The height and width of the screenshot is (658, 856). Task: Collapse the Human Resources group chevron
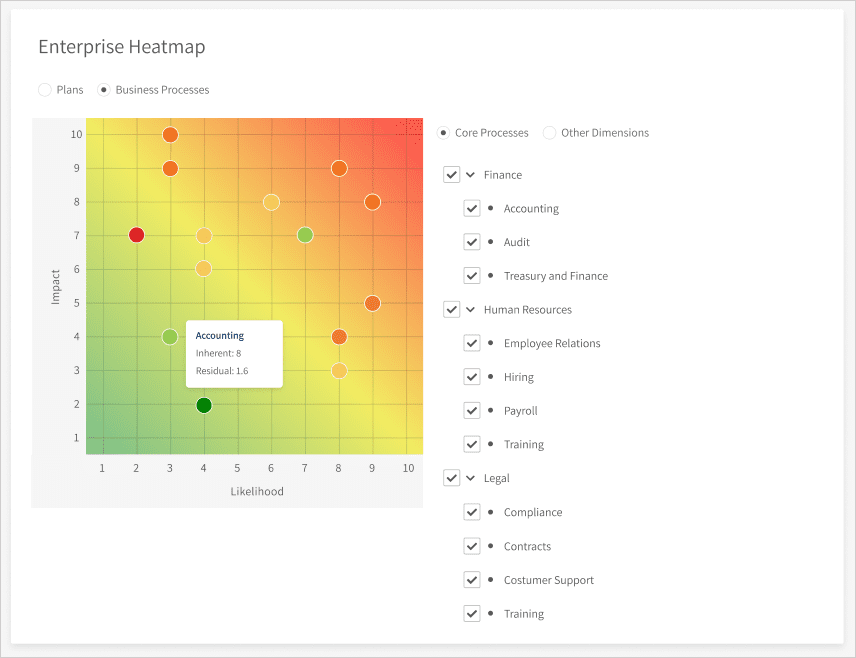point(471,309)
